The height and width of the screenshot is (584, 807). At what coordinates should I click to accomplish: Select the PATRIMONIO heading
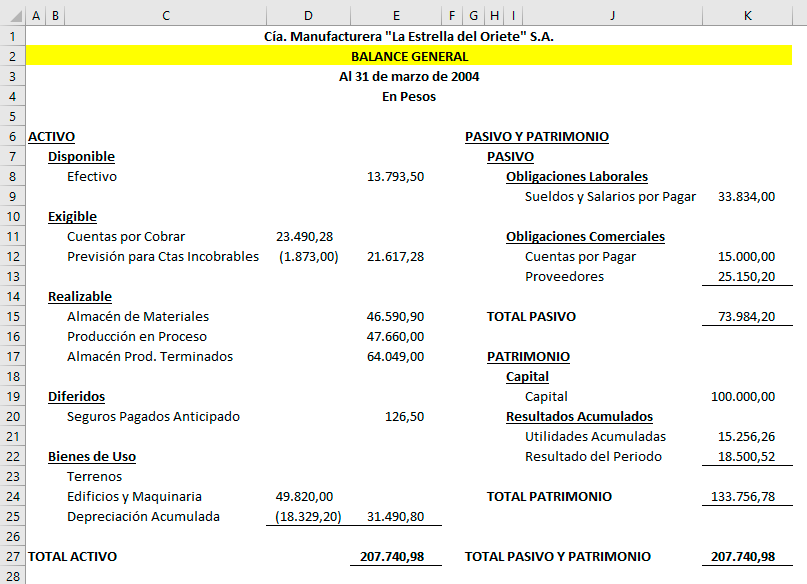pyautogui.click(x=529, y=357)
